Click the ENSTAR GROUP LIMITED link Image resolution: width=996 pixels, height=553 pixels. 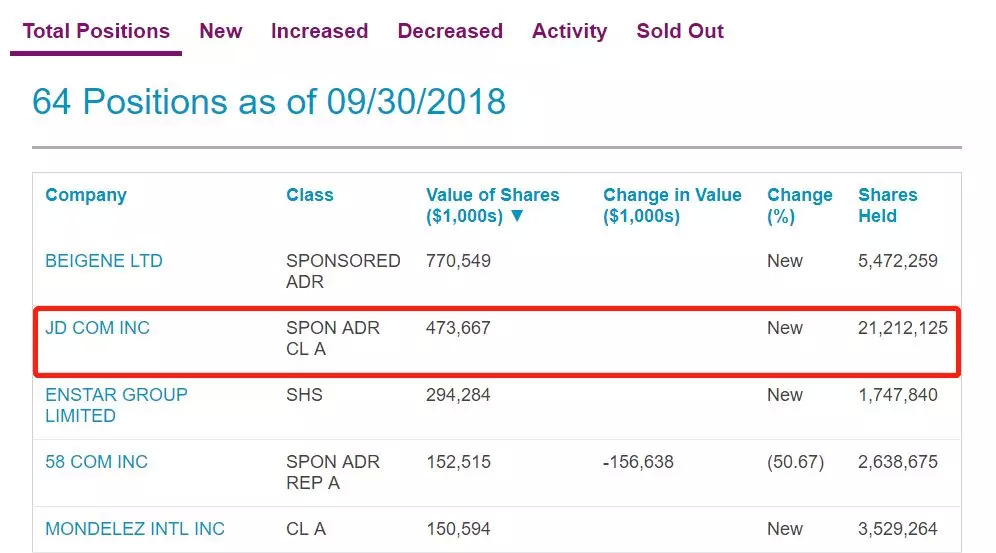coord(116,405)
